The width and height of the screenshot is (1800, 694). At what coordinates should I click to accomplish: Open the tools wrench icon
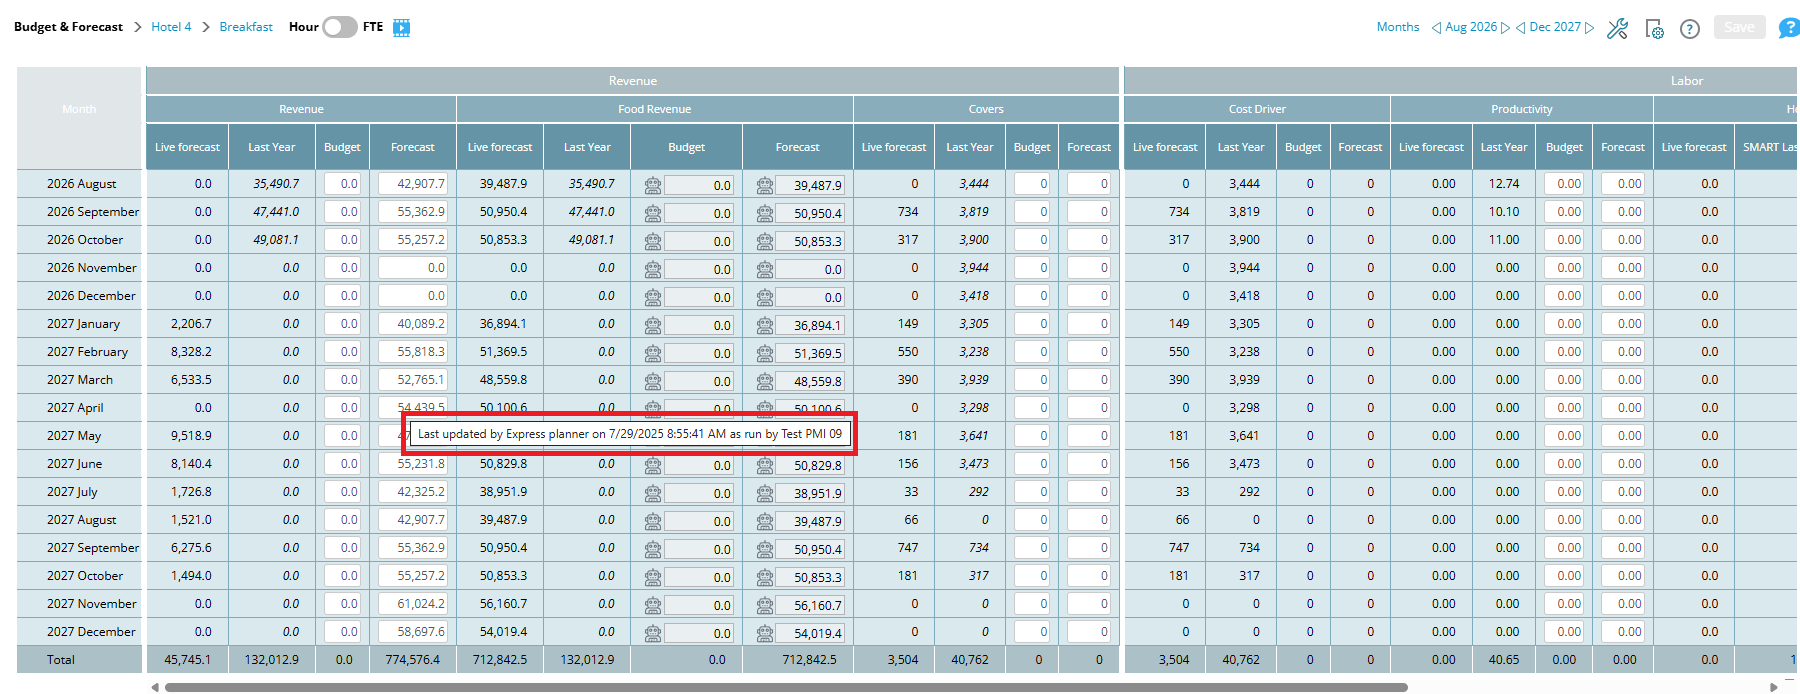pos(1617,29)
